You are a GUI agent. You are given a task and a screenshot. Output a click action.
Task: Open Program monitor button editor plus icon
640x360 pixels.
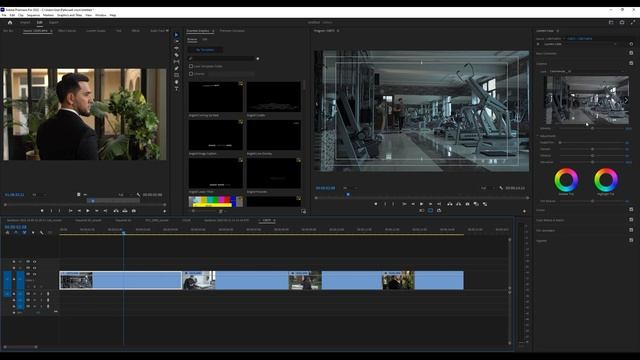(x=524, y=211)
